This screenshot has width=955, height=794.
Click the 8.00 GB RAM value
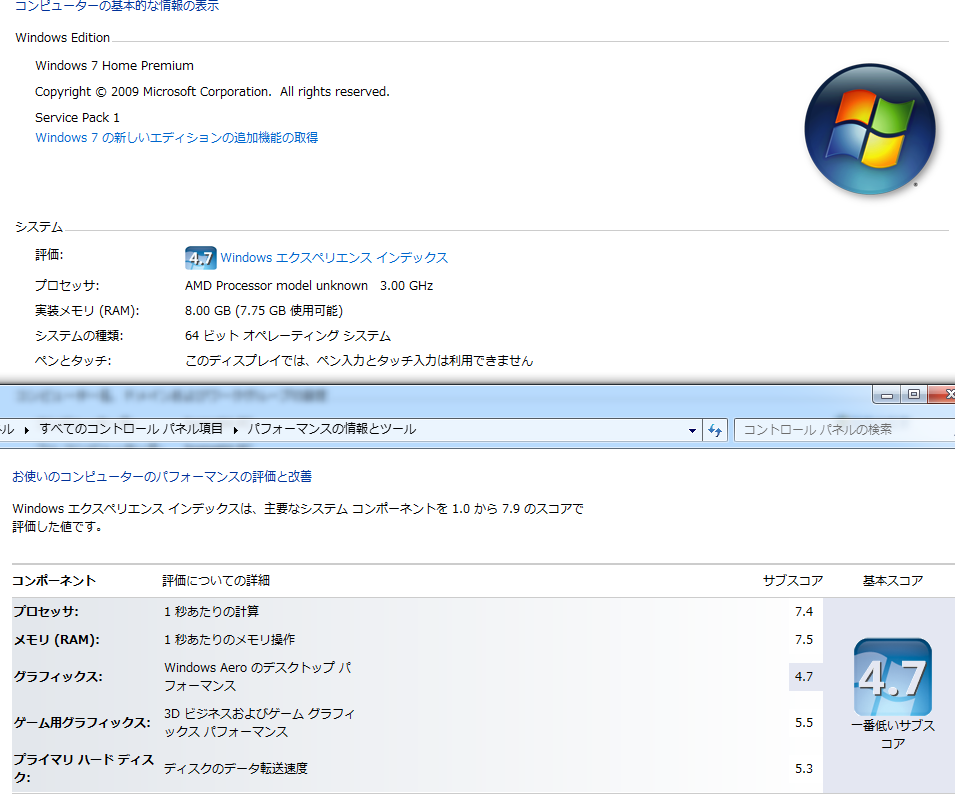[x=264, y=311]
